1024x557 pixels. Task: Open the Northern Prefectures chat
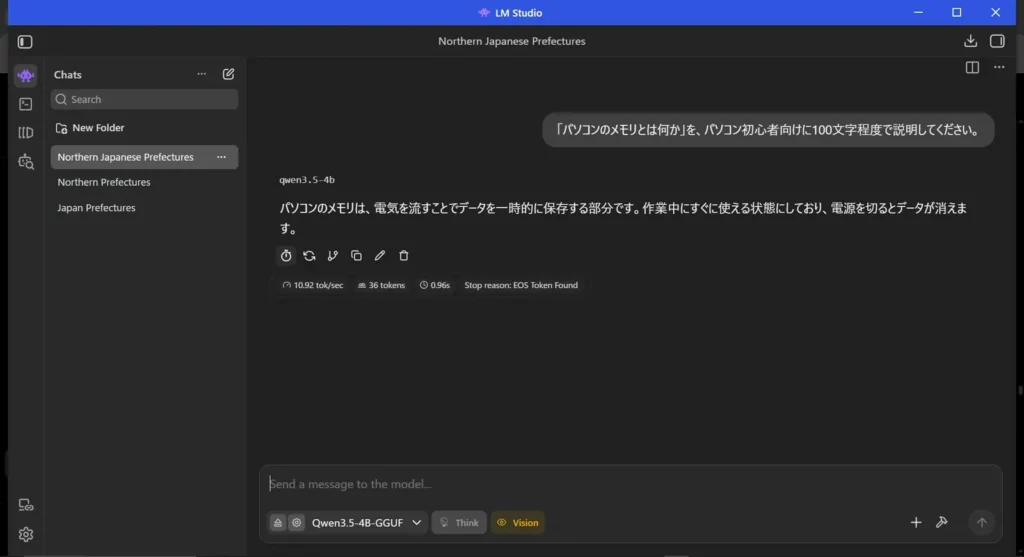(x=103, y=182)
